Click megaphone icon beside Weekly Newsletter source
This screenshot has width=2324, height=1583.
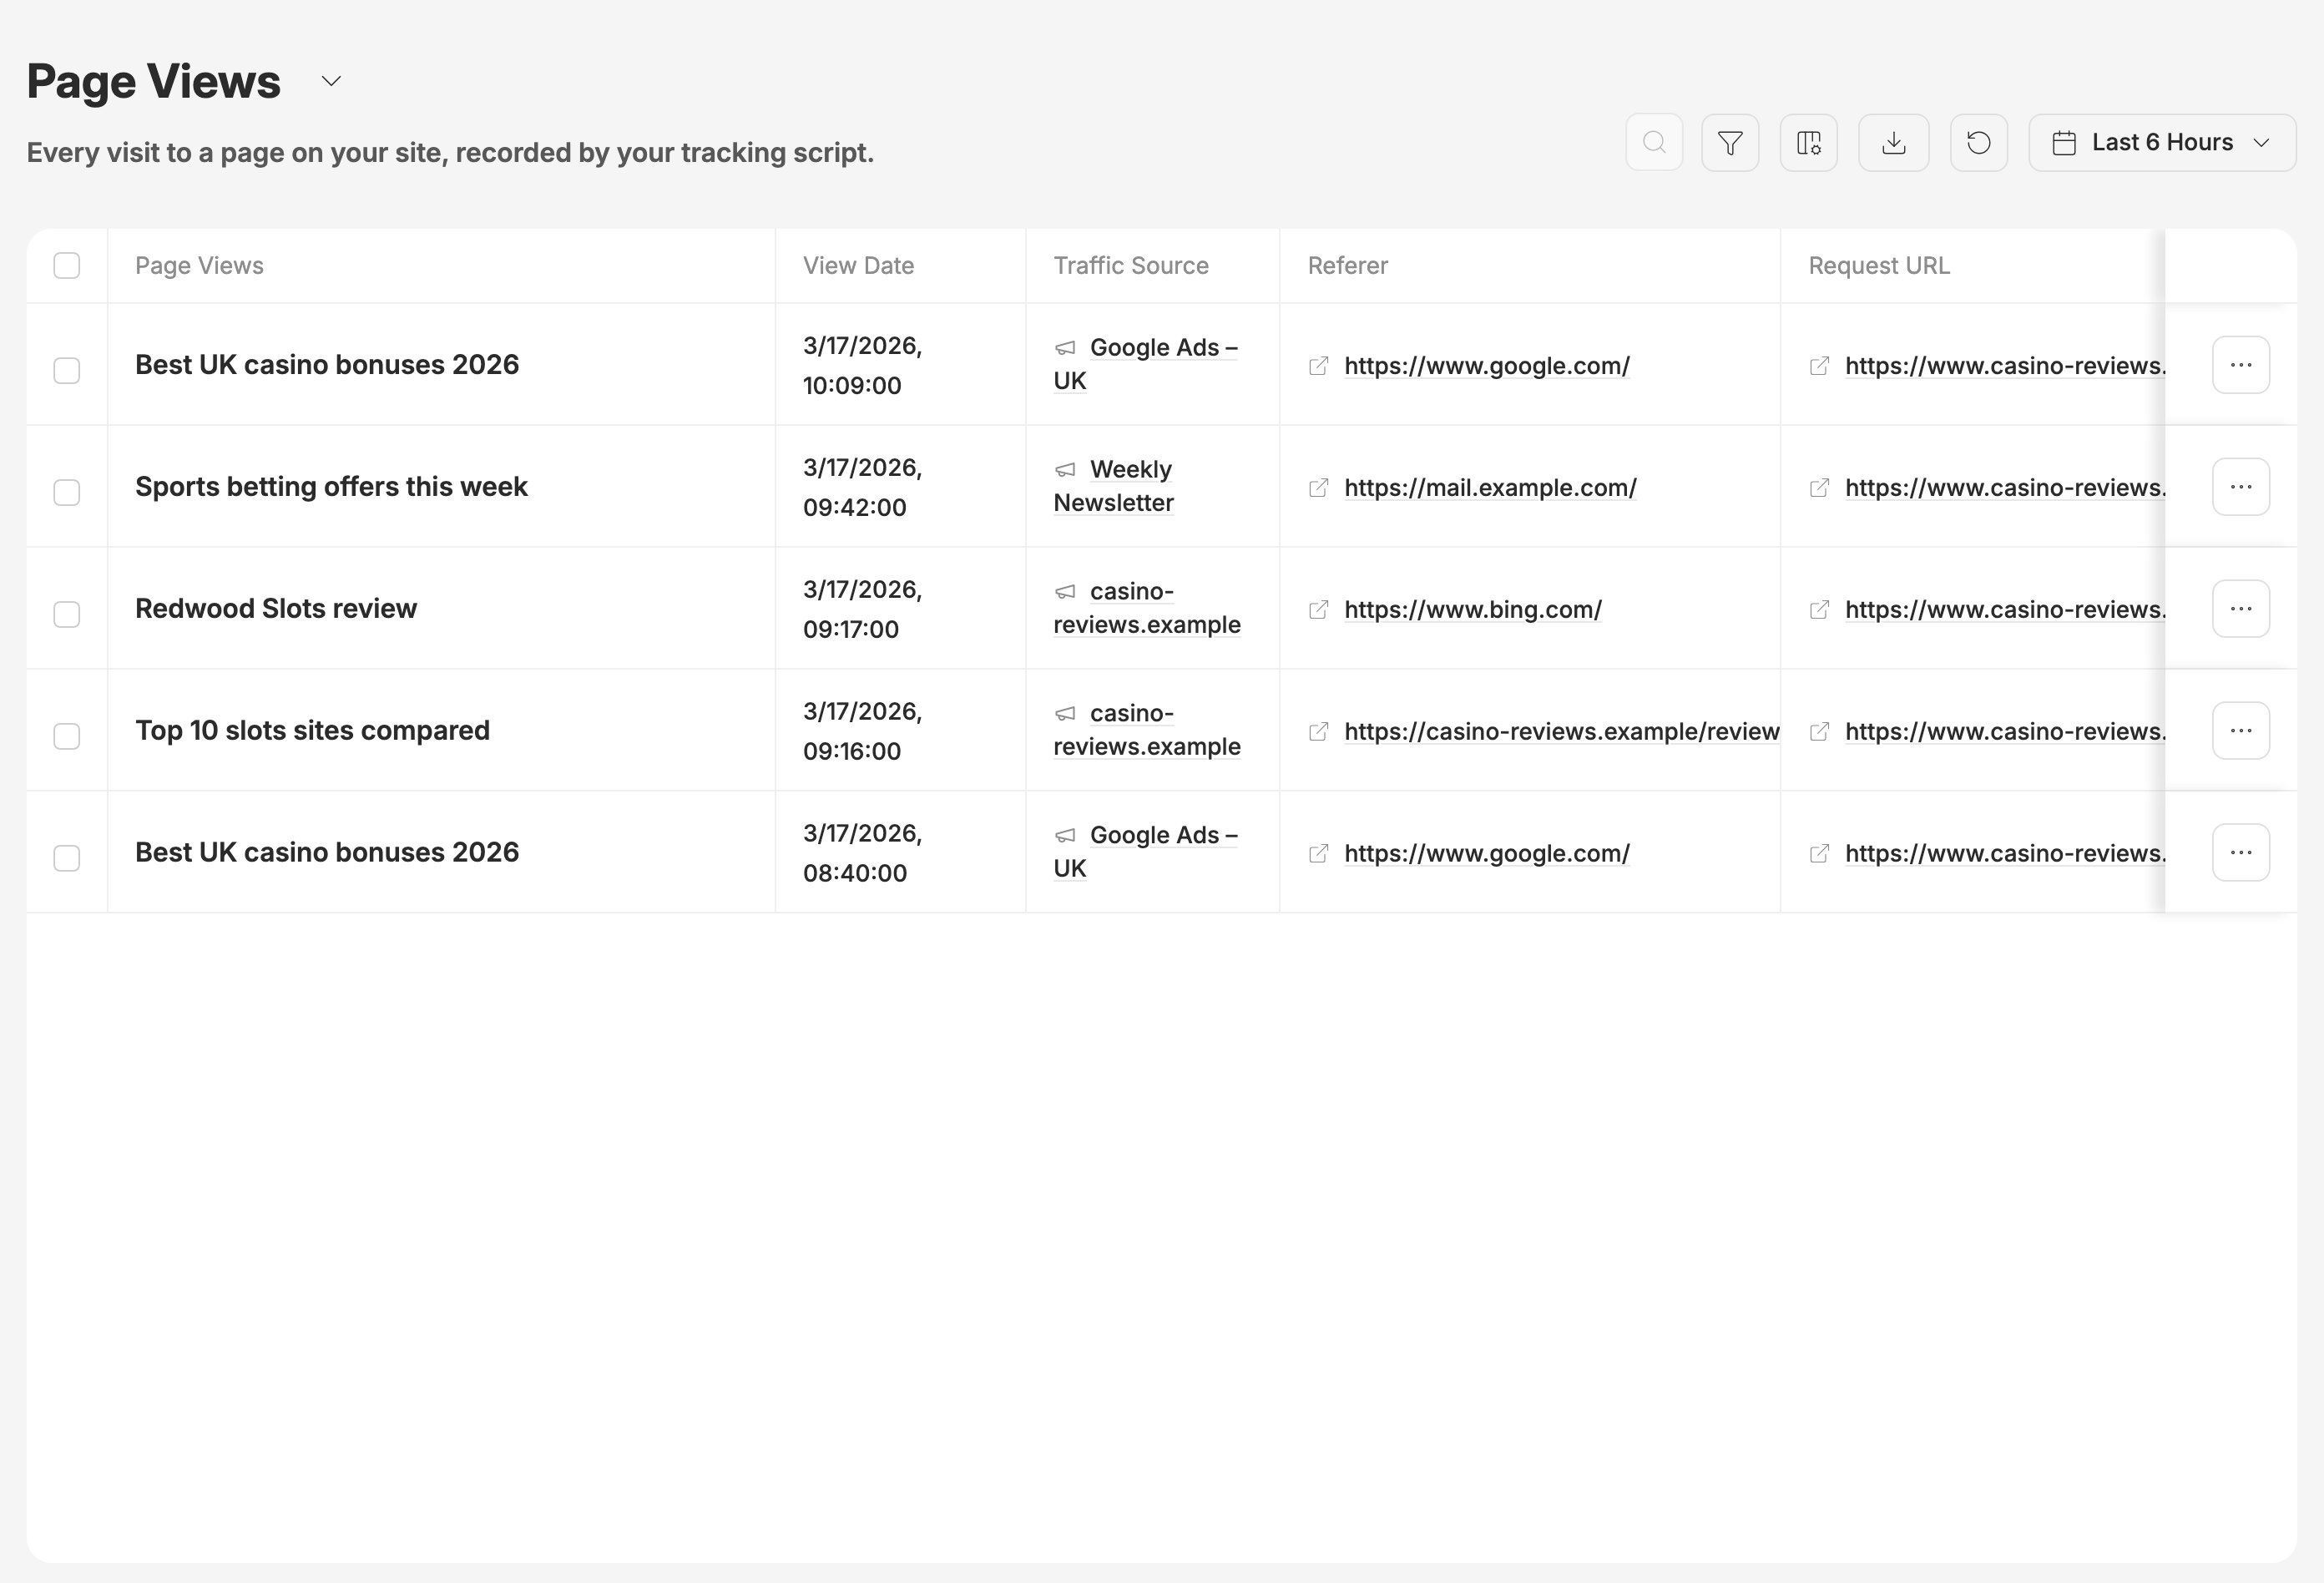(1065, 470)
